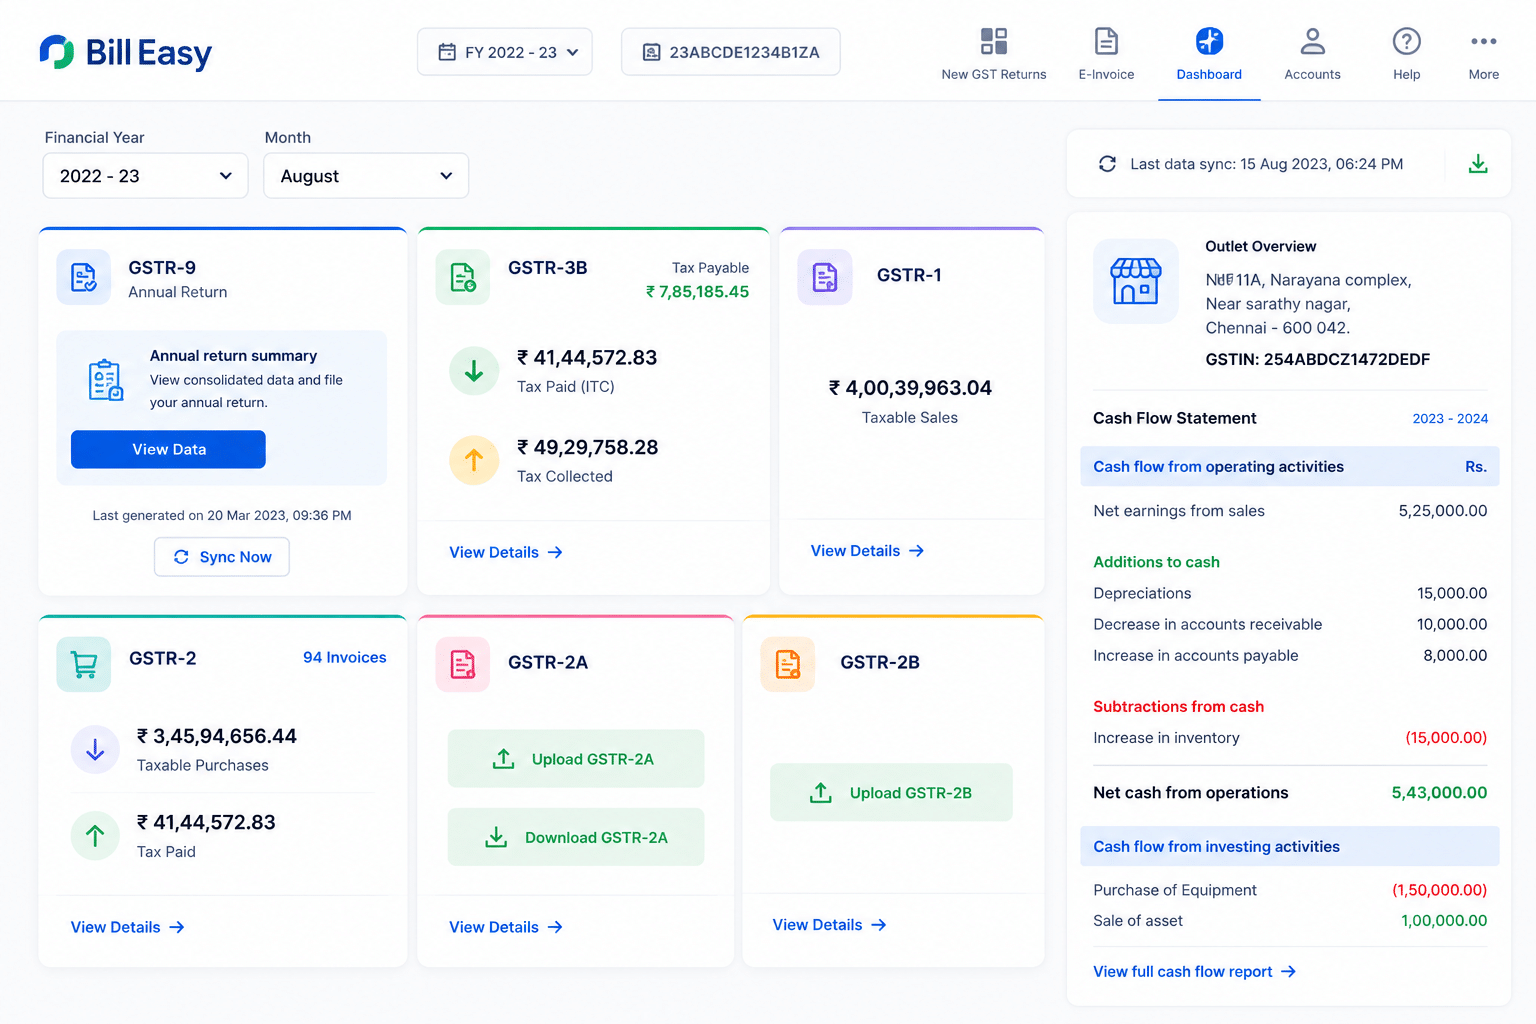Click the GSTR-2A pink document icon
Viewport: 1536px width, 1024px height.
point(463,664)
